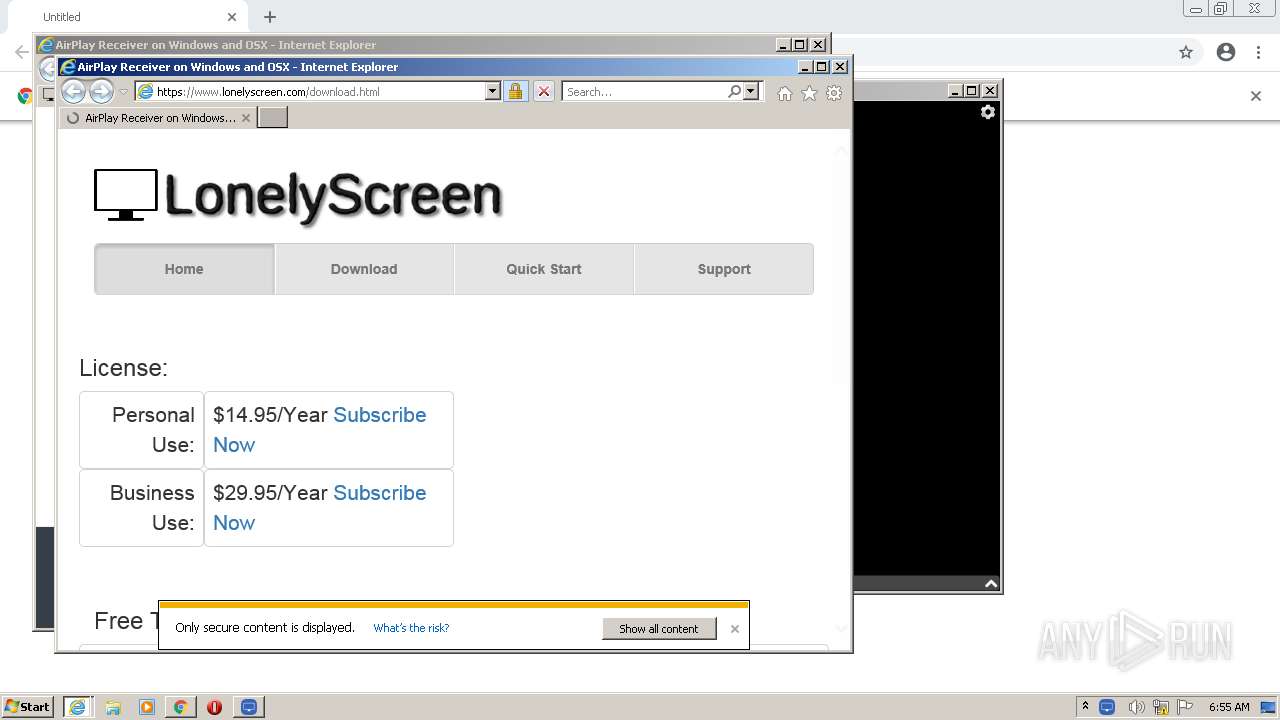Click the LonelyScreen logo
The height and width of the screenshot is (720, 1280).
tap(298, 195)
